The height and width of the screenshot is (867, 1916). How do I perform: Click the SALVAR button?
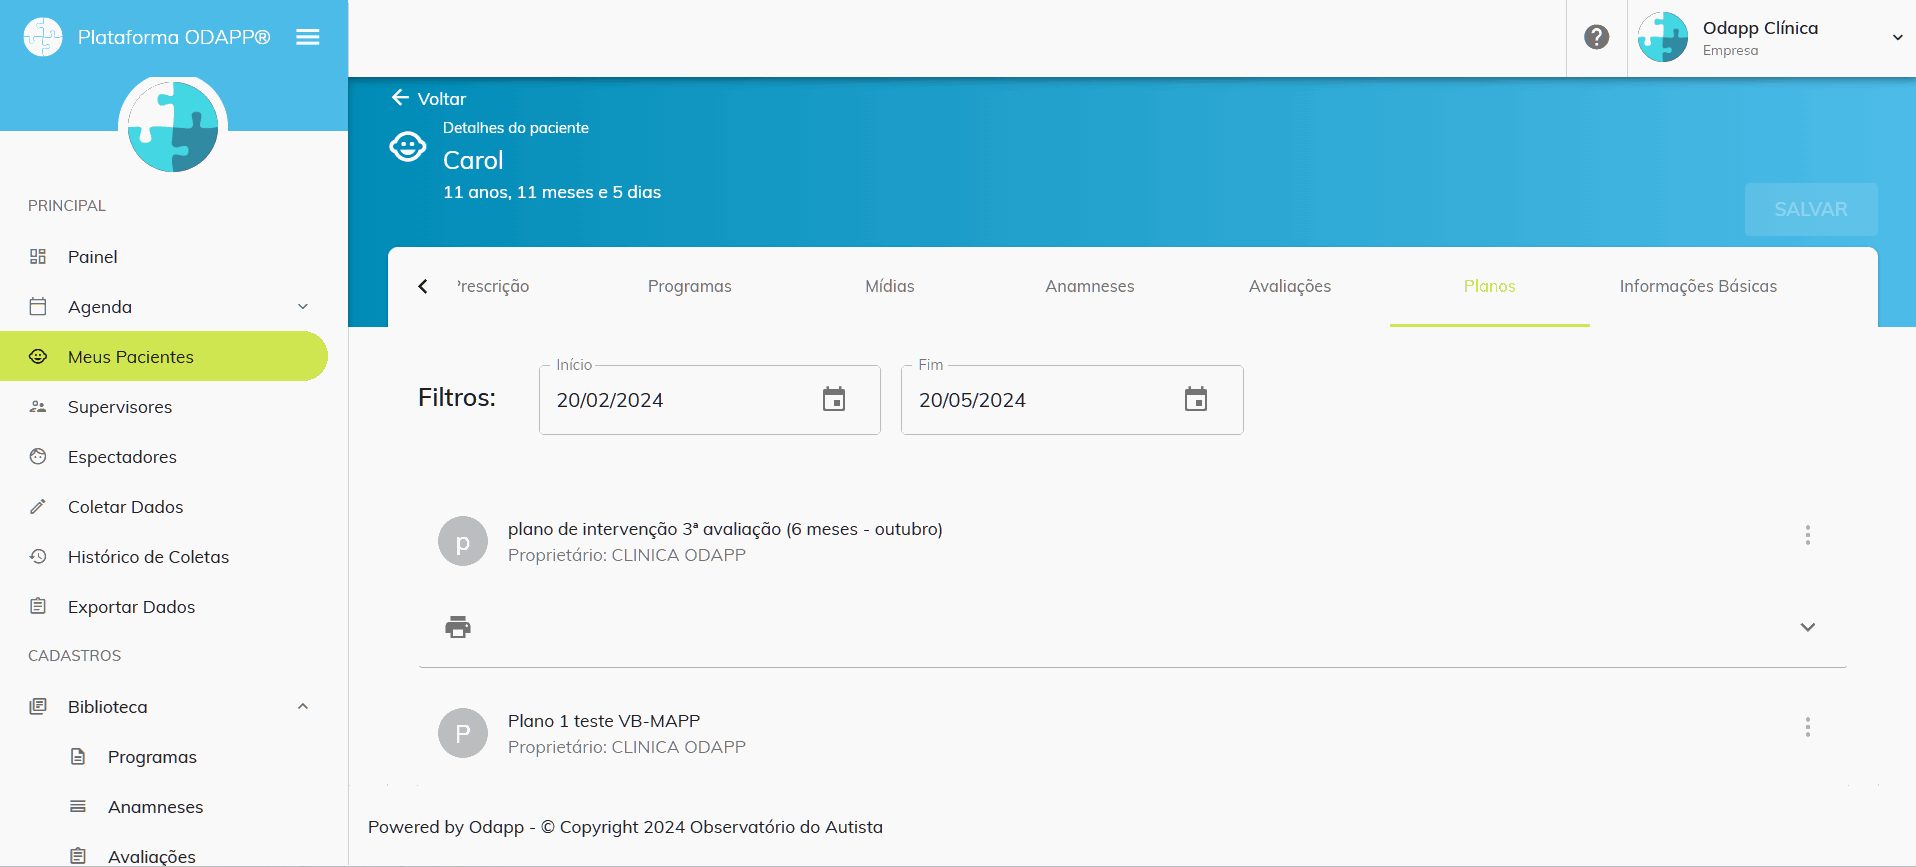click(x=1811, y=209)
